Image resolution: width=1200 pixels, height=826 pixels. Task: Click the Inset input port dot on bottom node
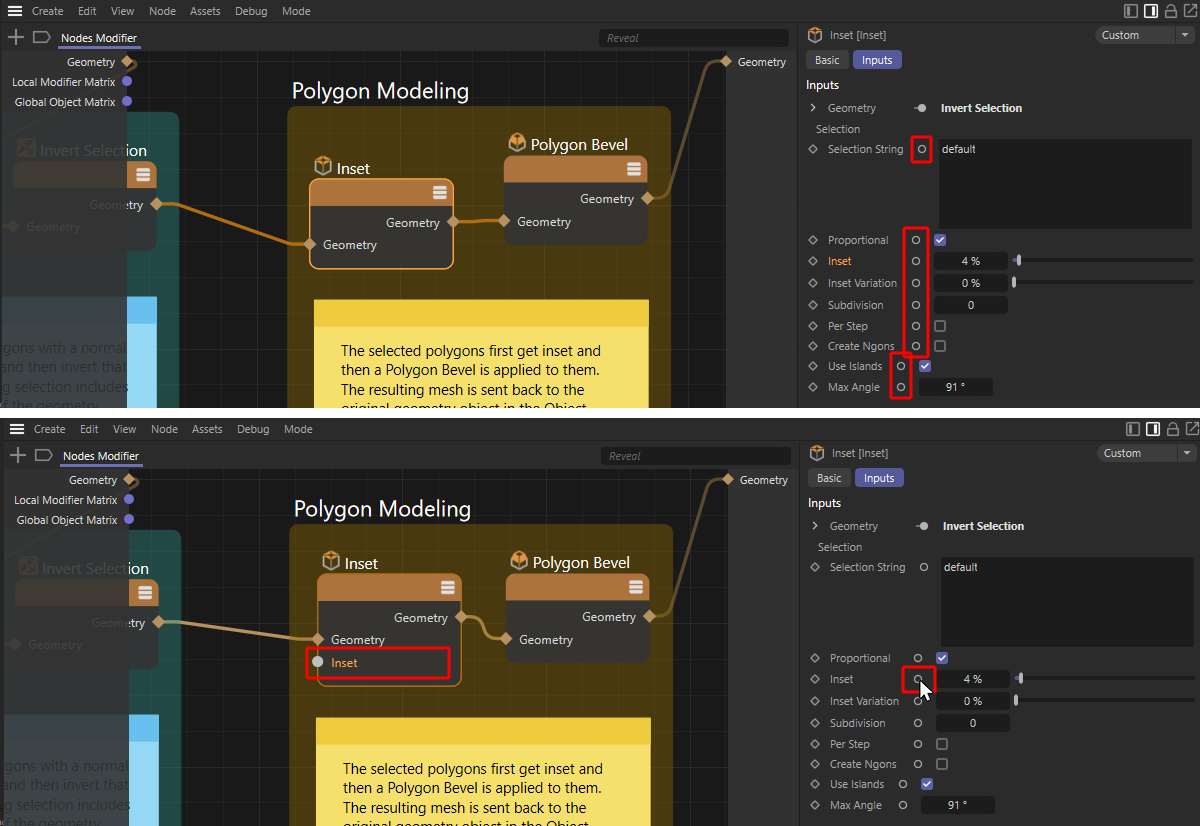[x=318, y=662]
